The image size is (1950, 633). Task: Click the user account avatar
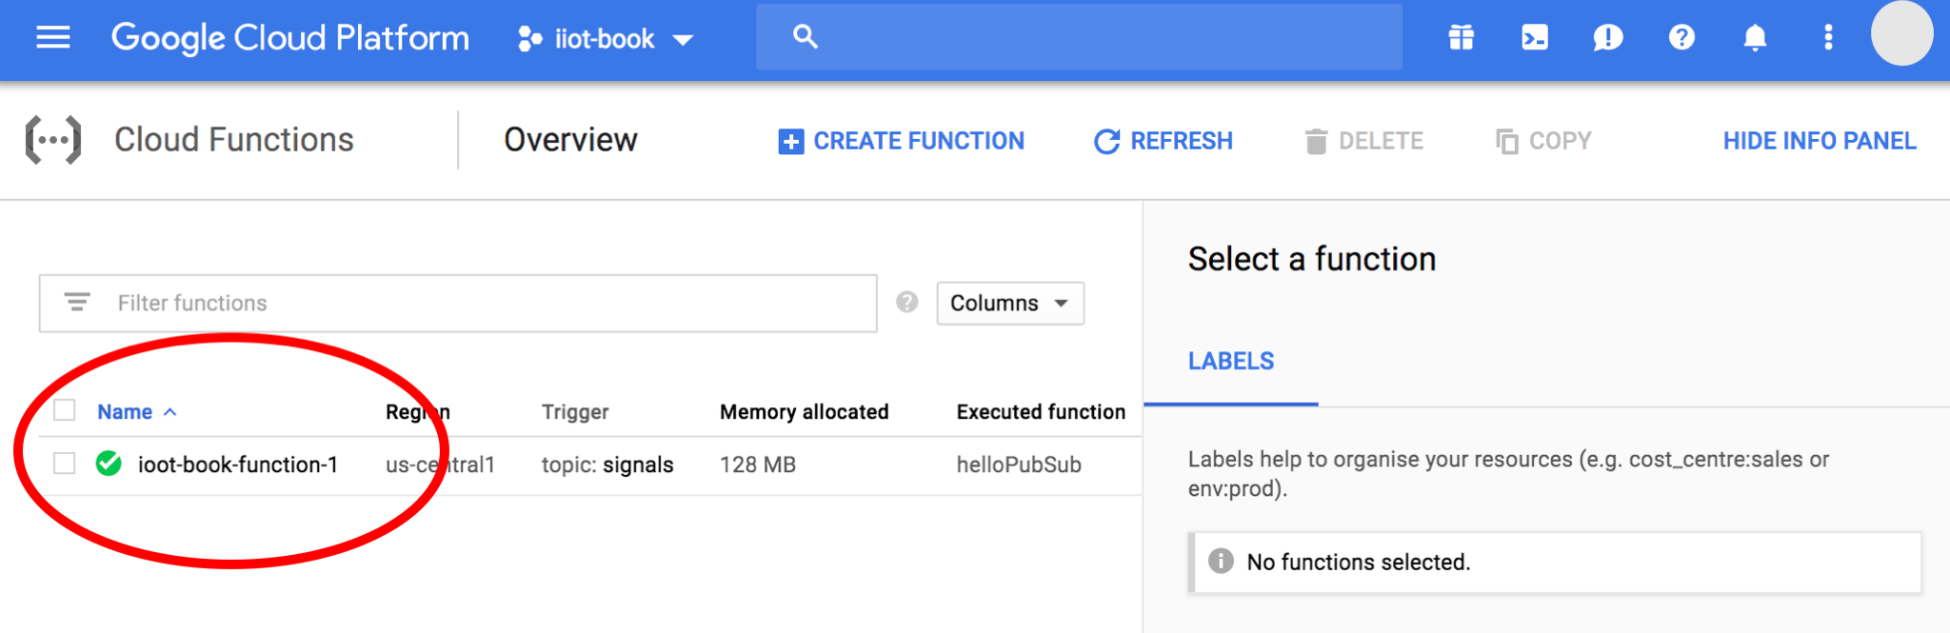point(1901,34)
